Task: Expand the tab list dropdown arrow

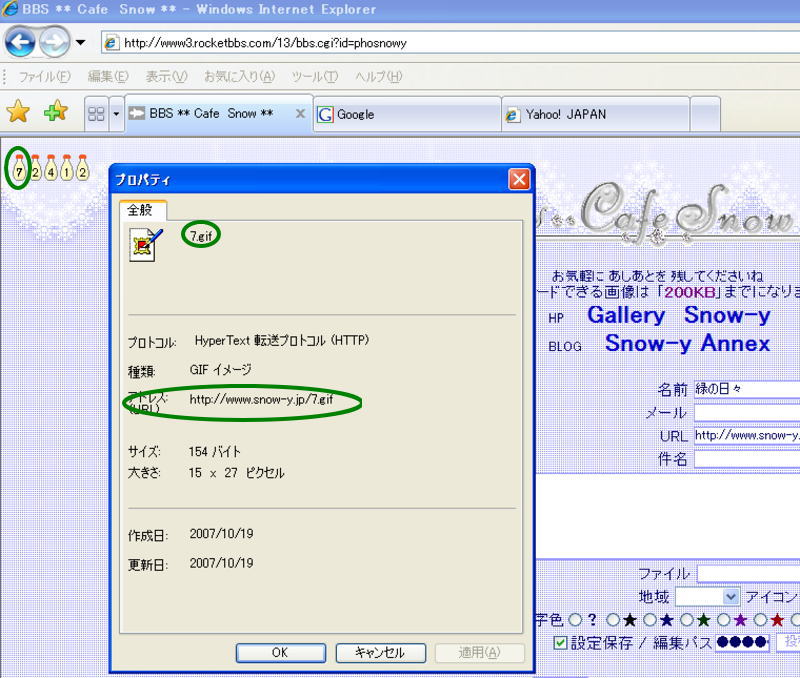Action: pyautogui.click(x=116, y=114)
